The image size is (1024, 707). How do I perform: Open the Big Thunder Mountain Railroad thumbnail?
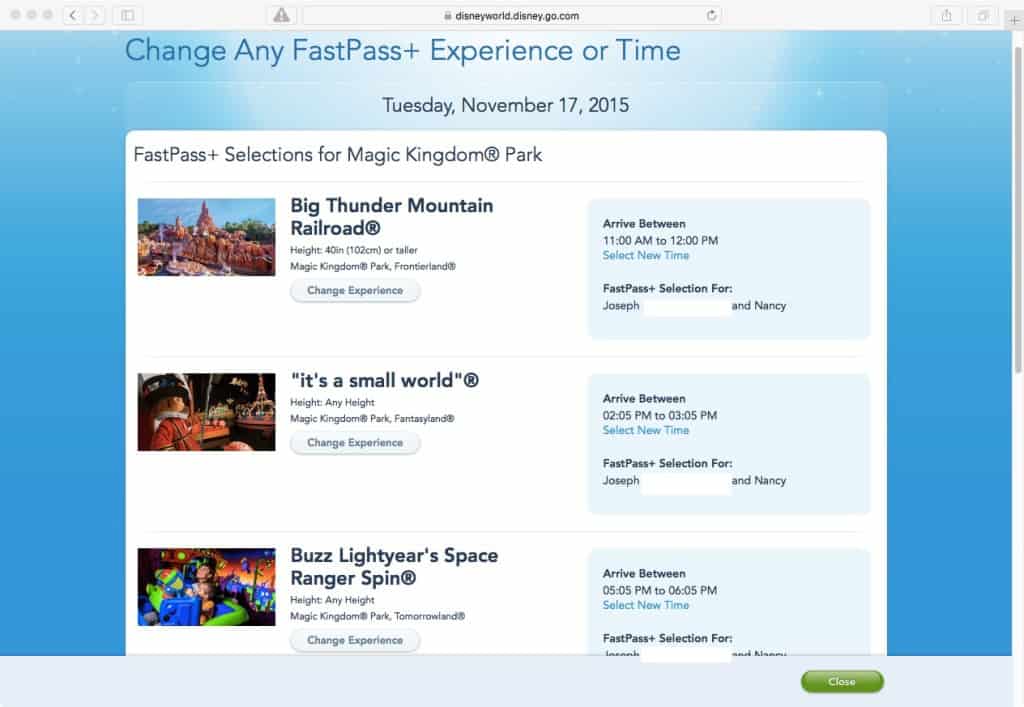[206, 237]
